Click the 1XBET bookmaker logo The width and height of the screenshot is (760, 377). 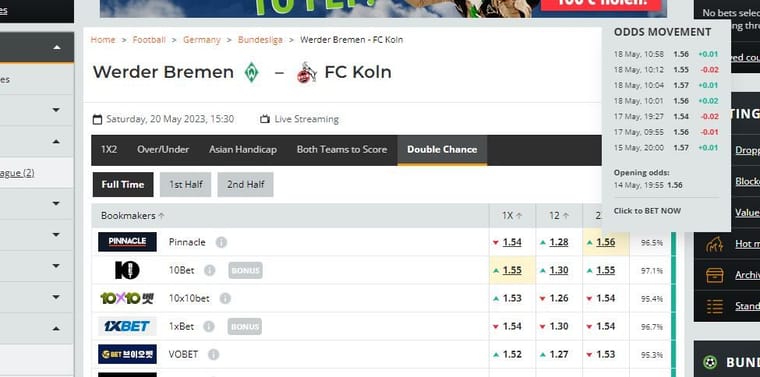click(127, 326)
